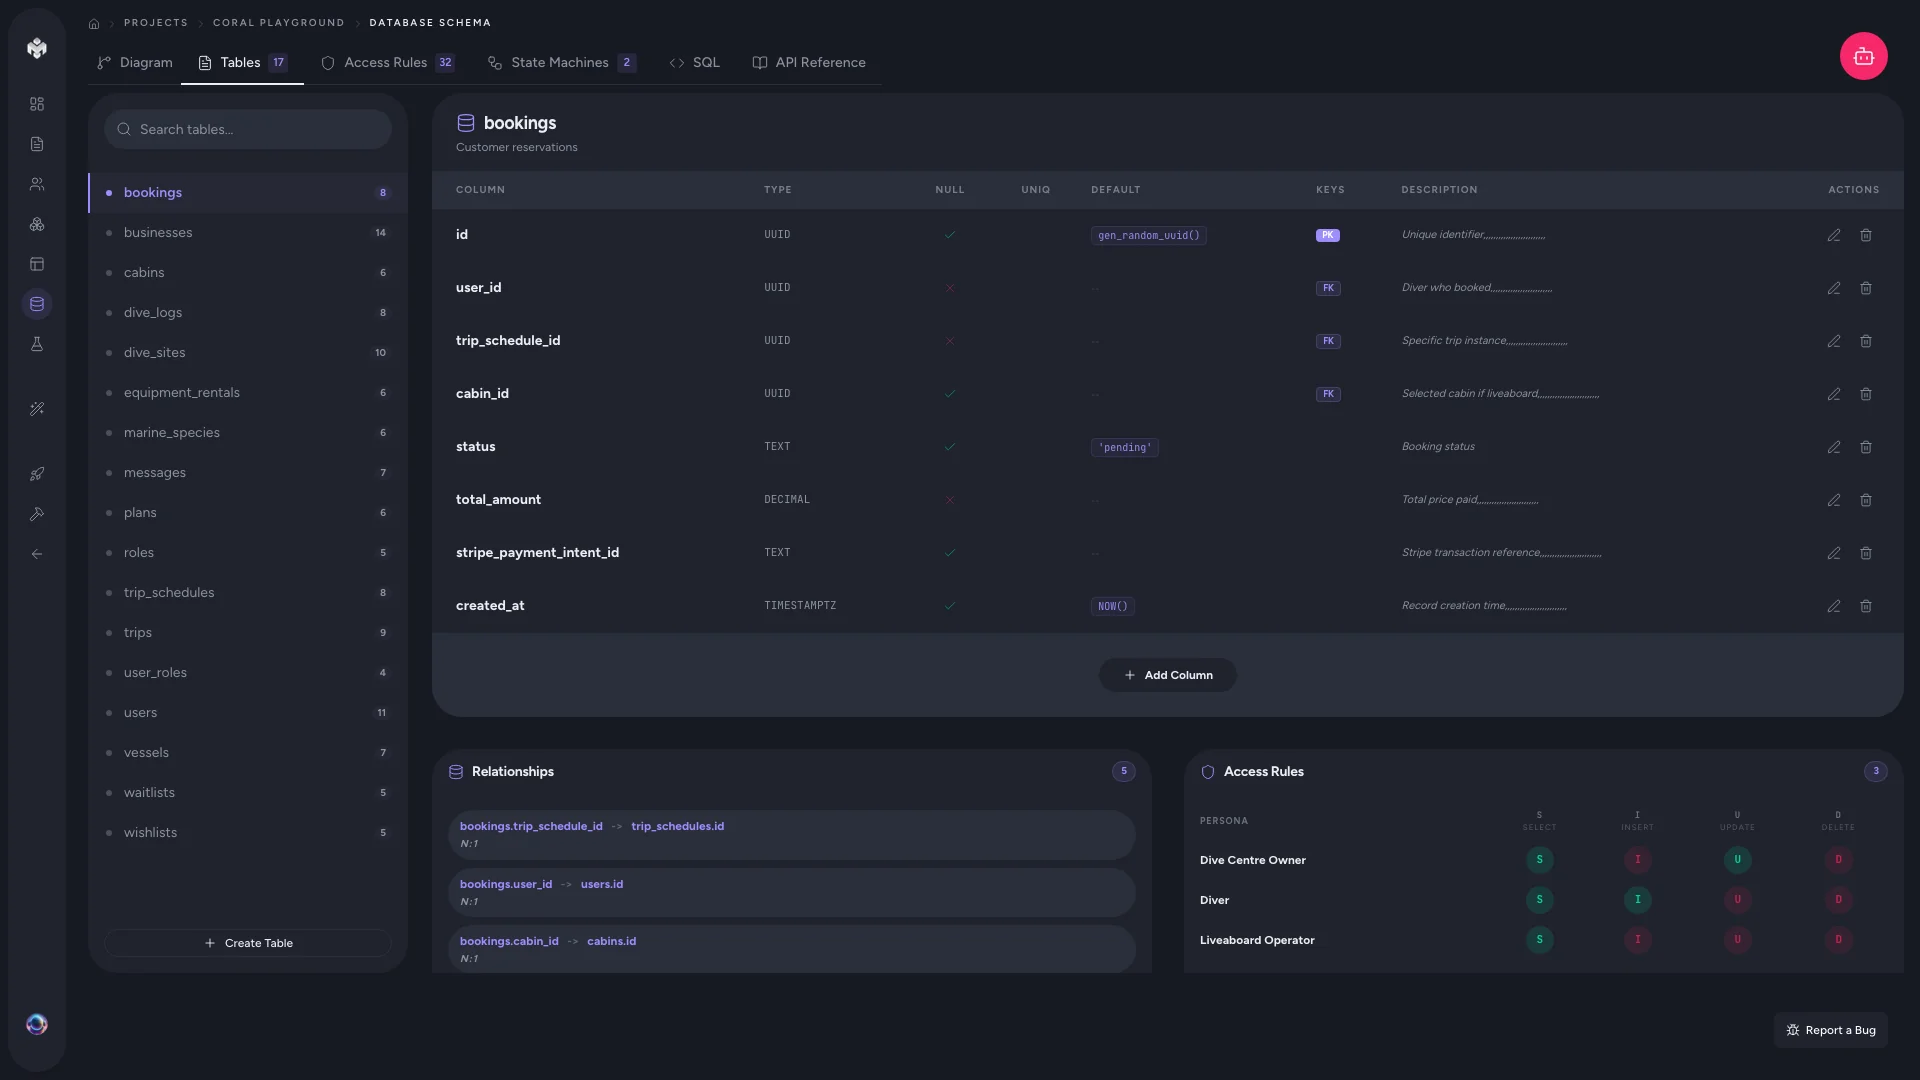1920x1080 pixels.
Task: Click the back arrow icon in sidebar
Action: (x=37, y=554)
